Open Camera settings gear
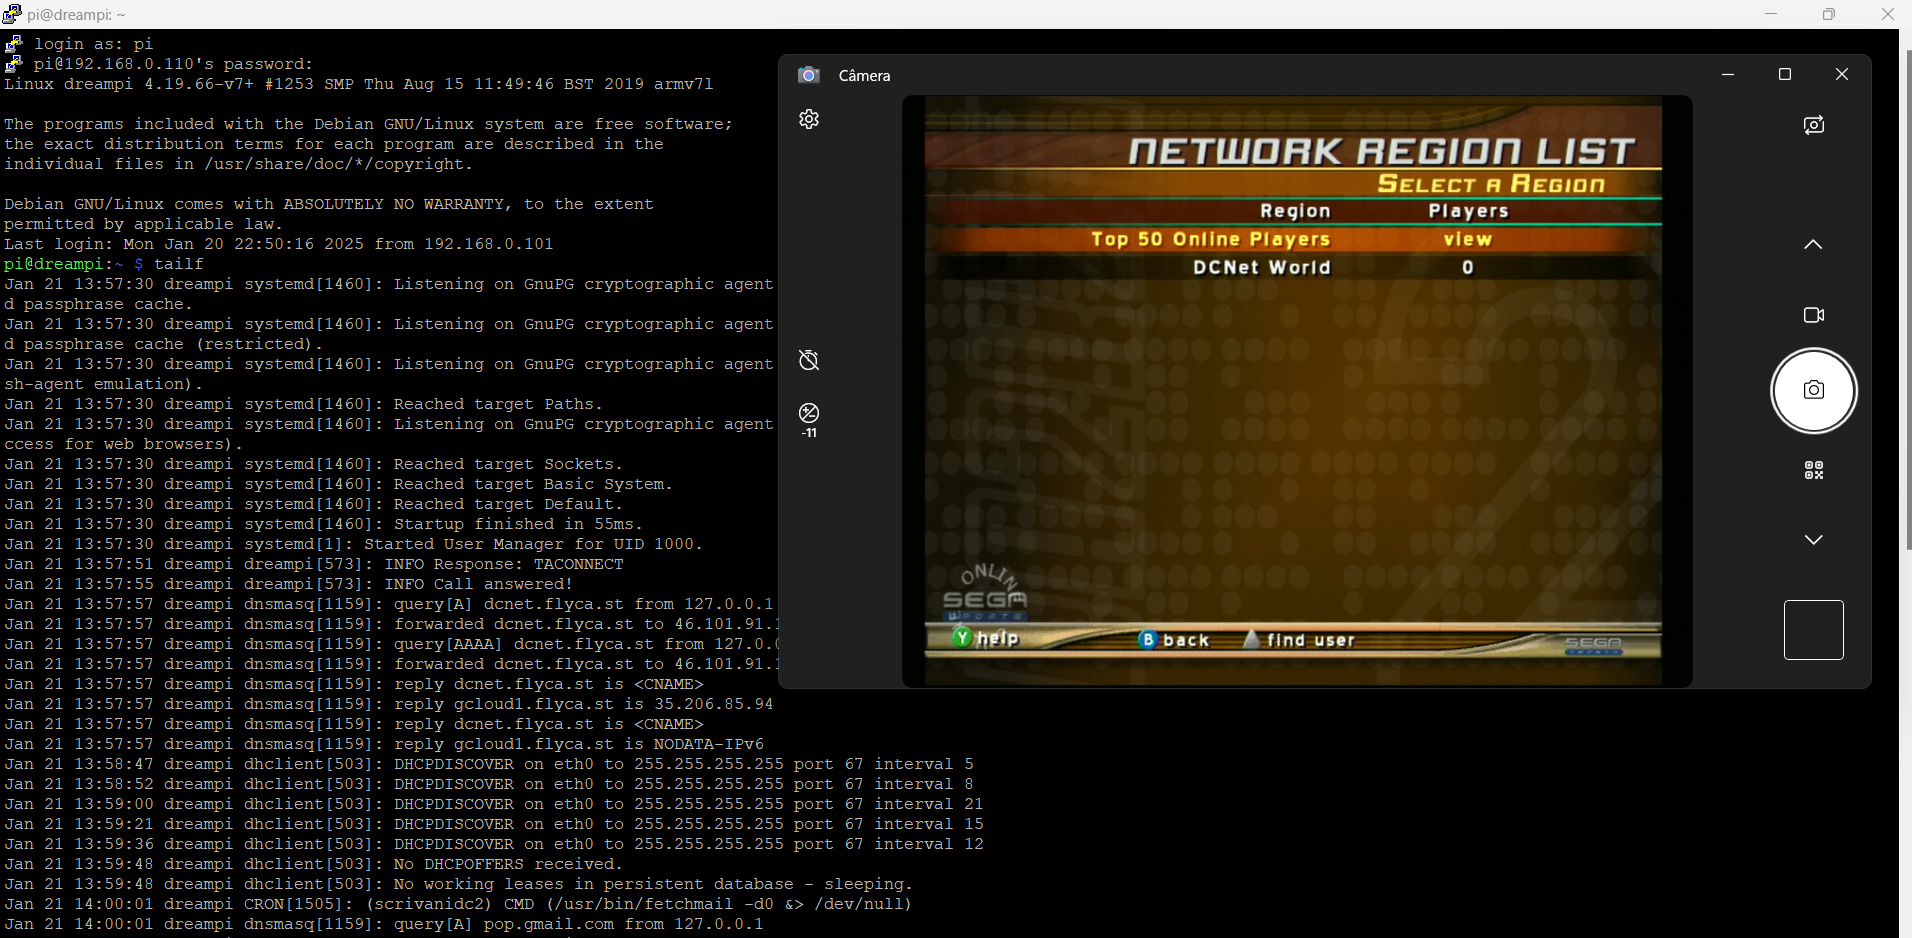The image size is (1912, 938). point(809,119)
